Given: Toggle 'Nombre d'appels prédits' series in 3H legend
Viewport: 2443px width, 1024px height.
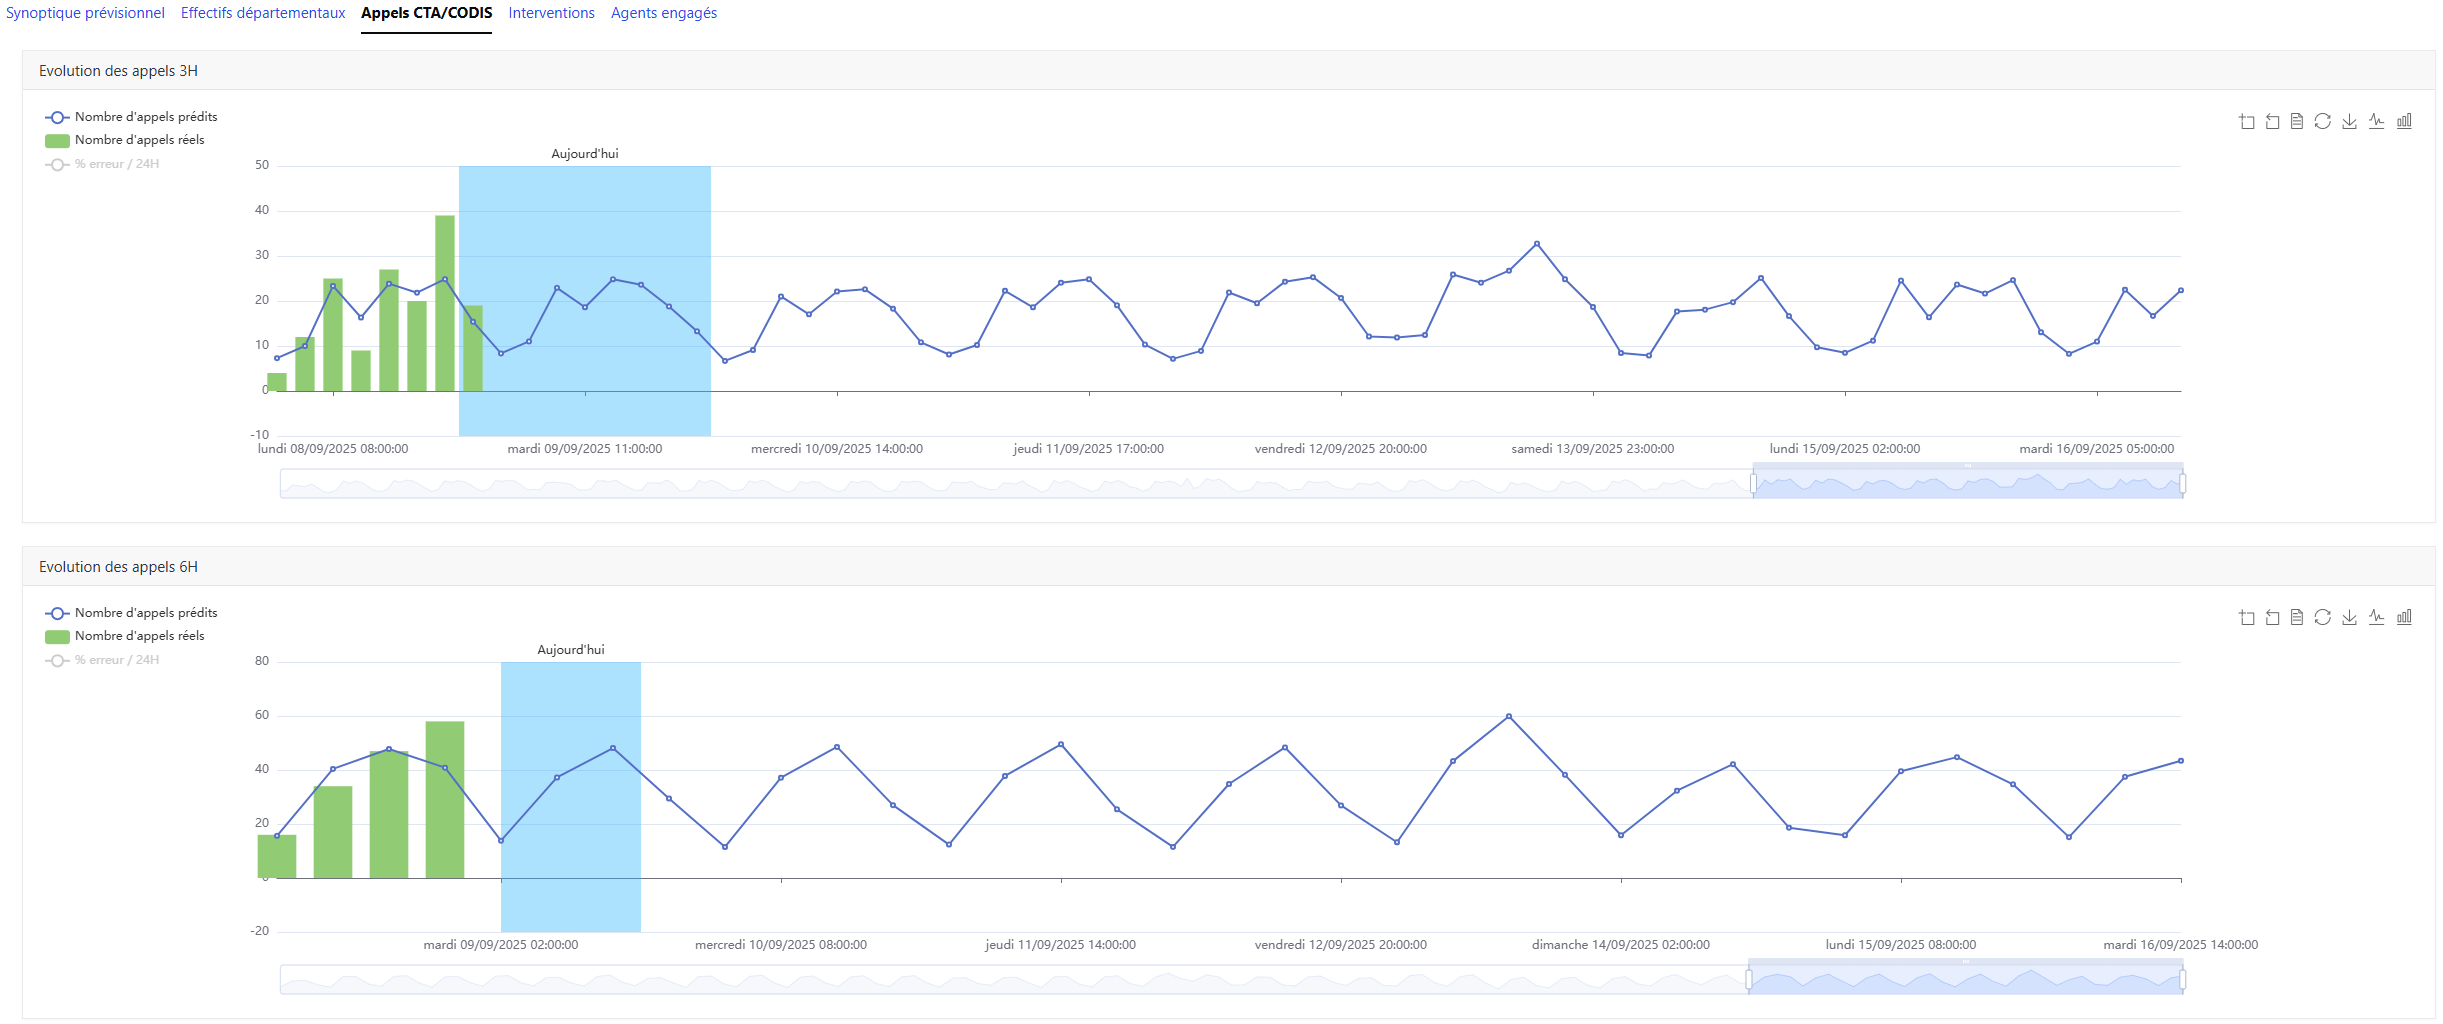Looking at the screenshot, I should coord(145,117).
